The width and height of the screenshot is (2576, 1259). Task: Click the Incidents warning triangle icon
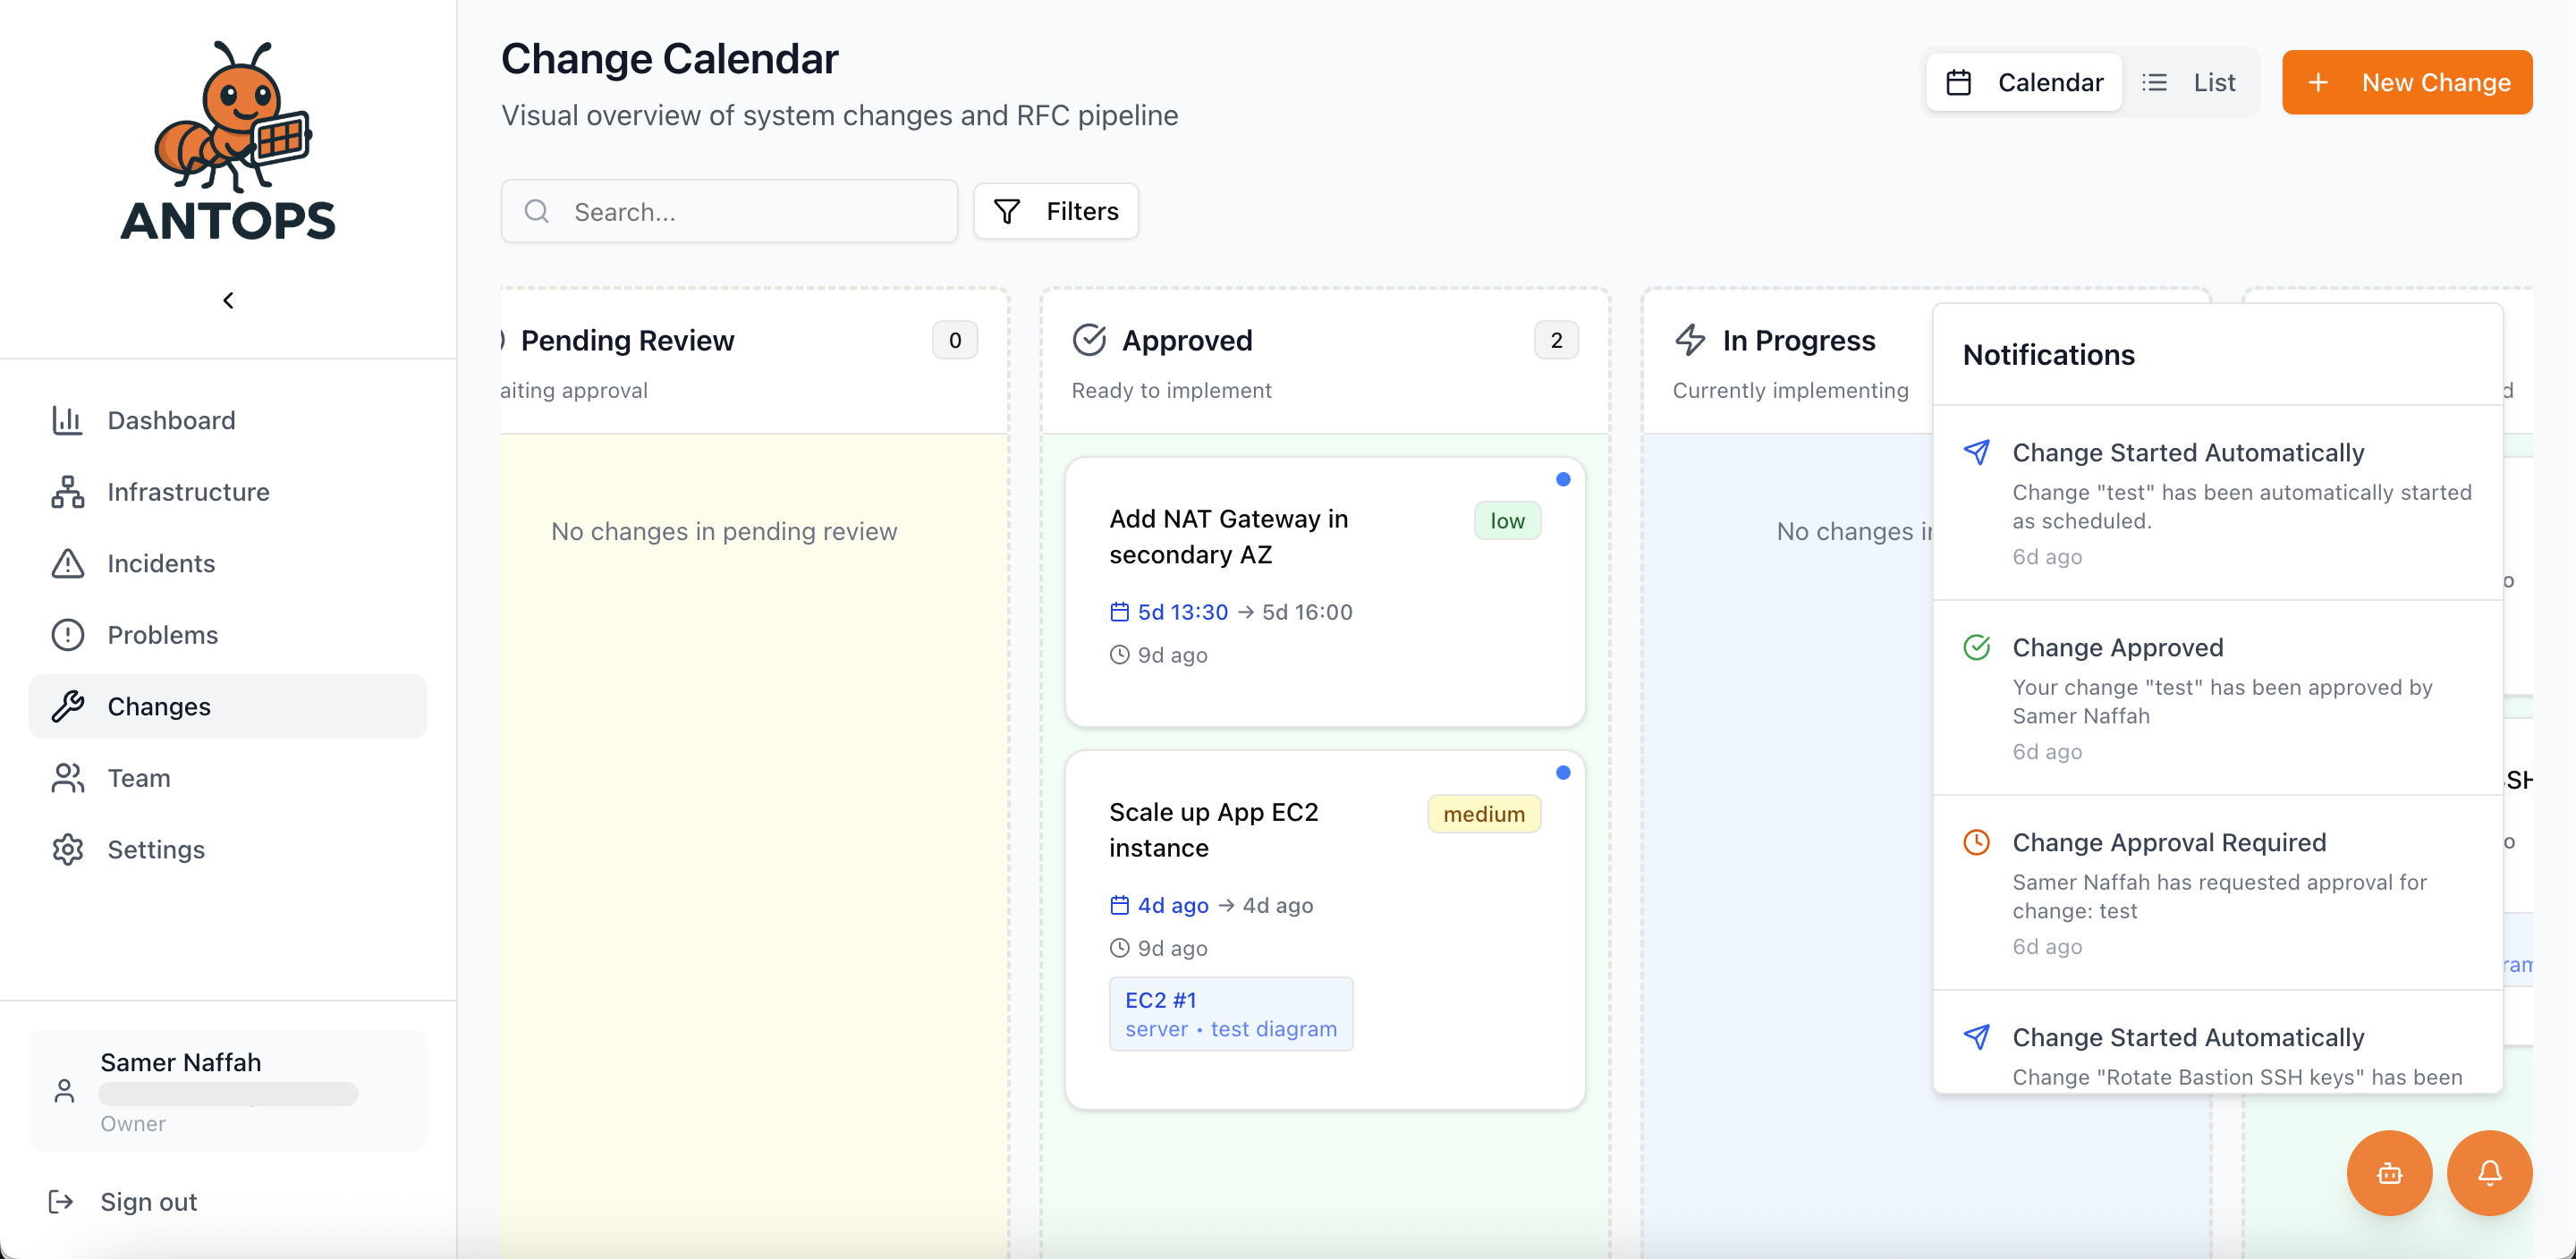67,563
